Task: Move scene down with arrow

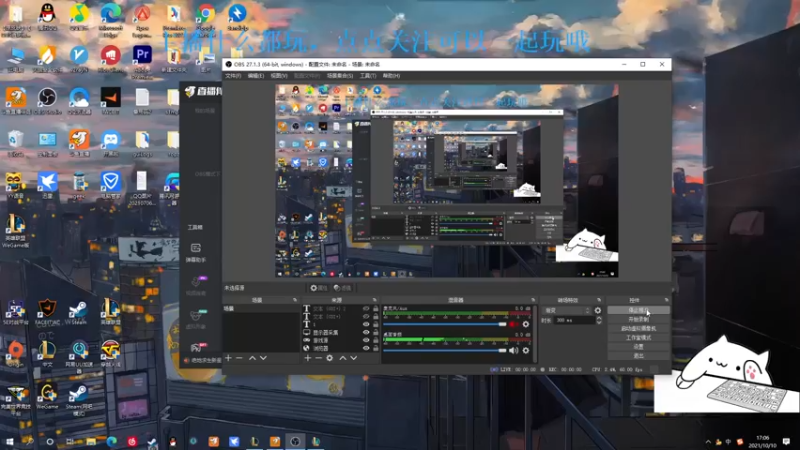Action: 263,358
